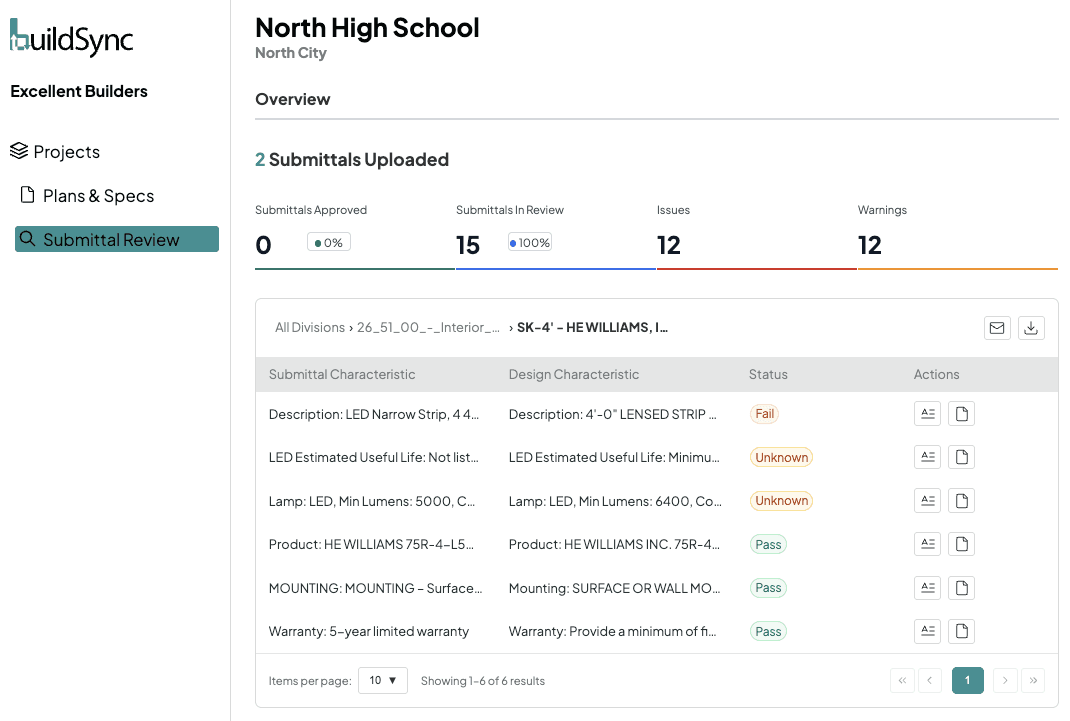This screenshot has width=1070, height=721.
Task: Open Items per page dropdown
Action: pos(383,680)
